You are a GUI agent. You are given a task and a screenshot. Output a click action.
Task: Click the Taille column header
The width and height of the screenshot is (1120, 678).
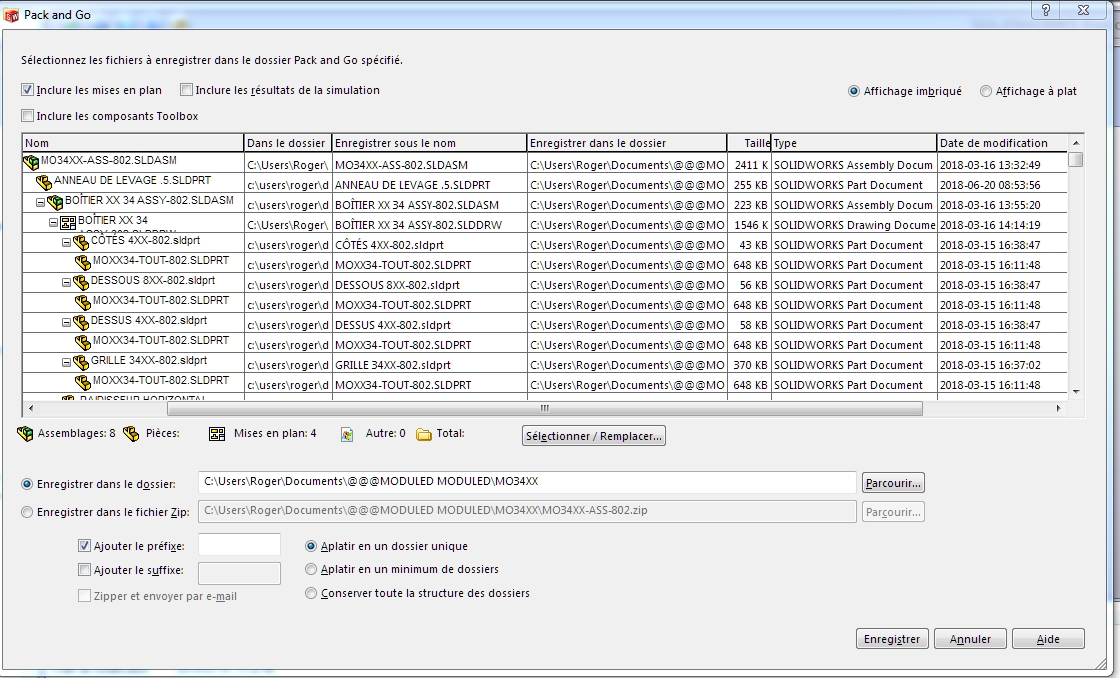[749, 143]
